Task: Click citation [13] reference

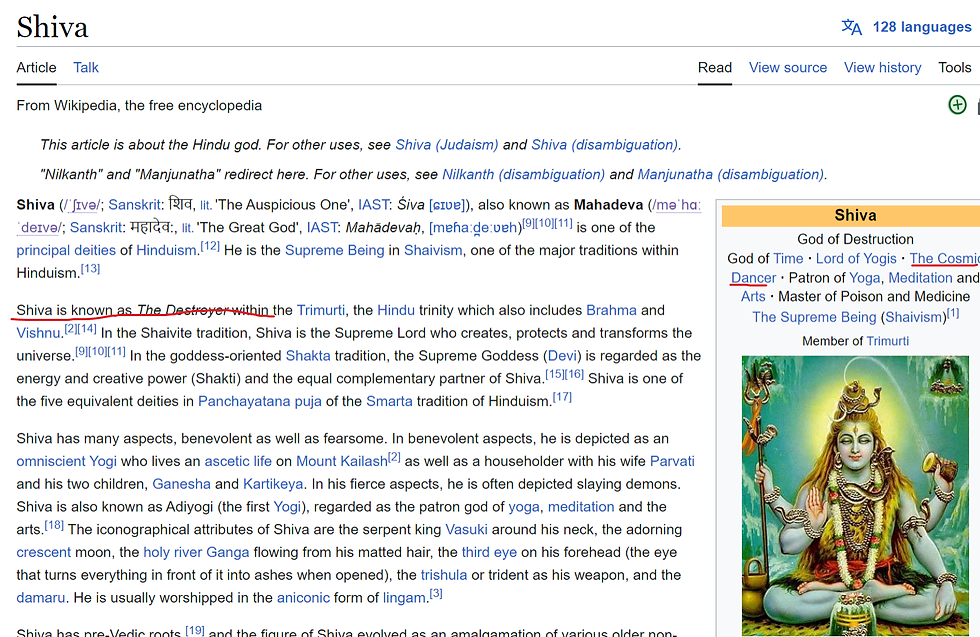Action: click(90, 269)
